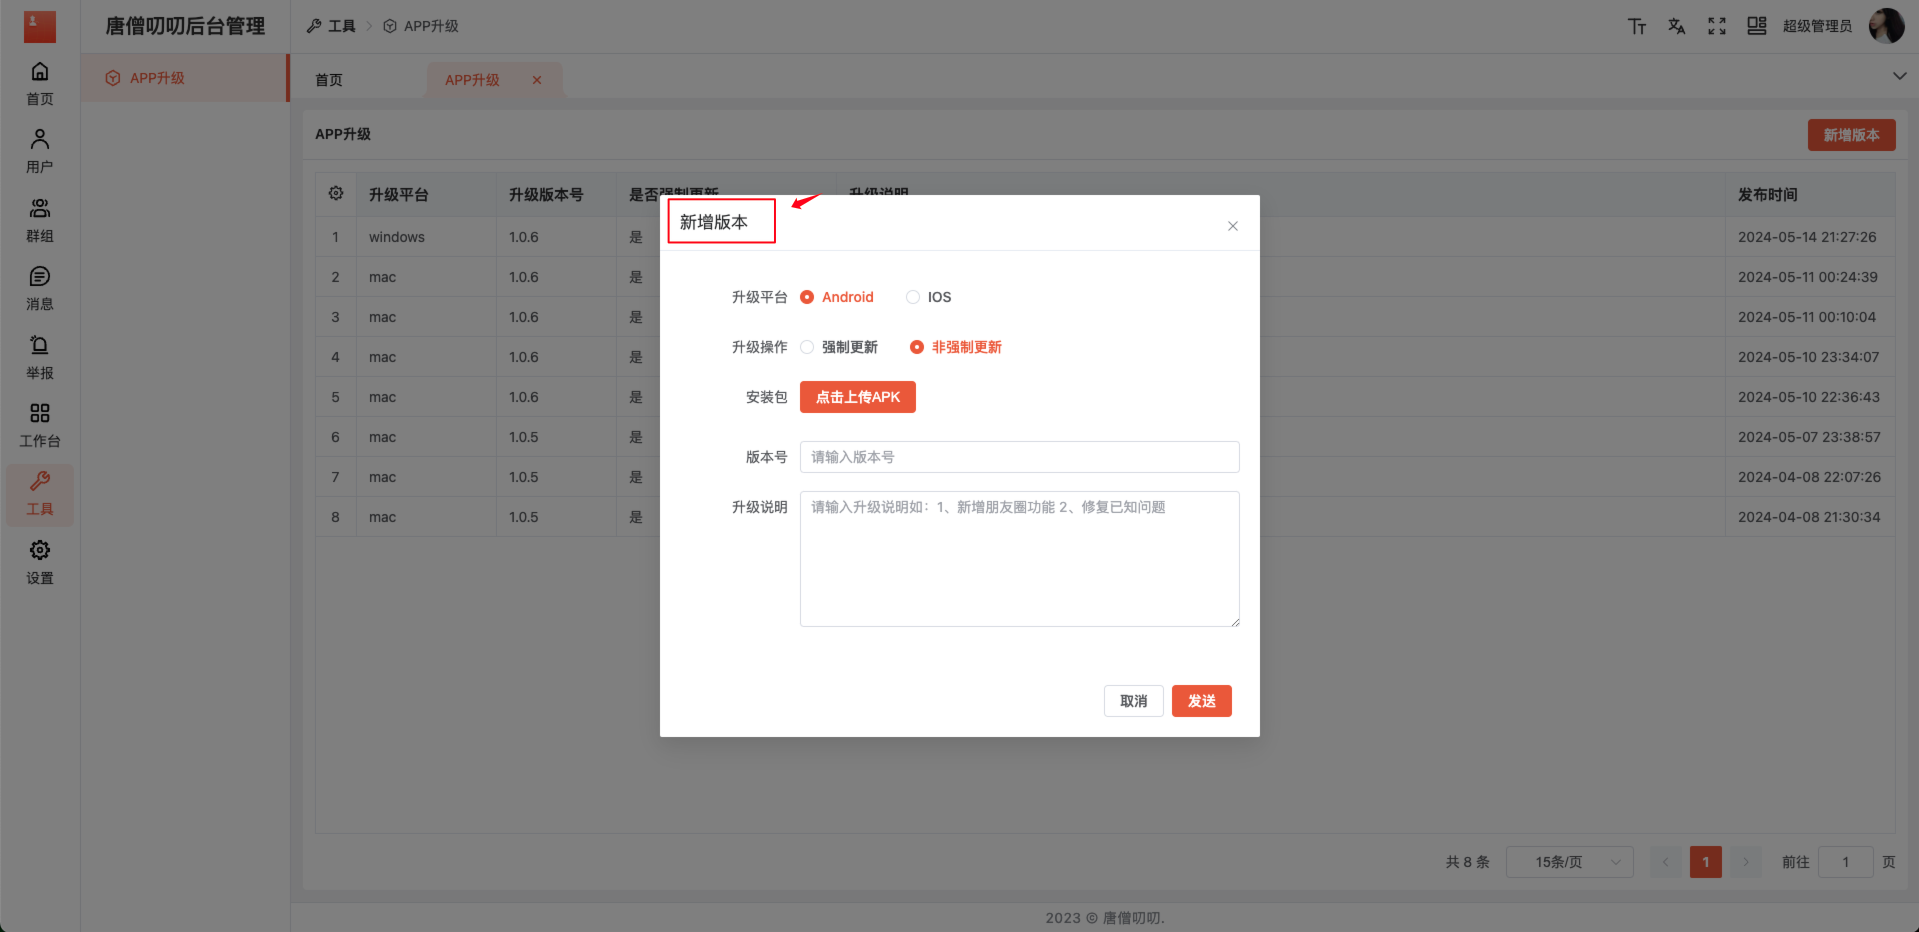The width and height of the screenshot is (1919, 932).
Task: Open the 15条/页 page size dropdown
Action: click(1568, 861)
